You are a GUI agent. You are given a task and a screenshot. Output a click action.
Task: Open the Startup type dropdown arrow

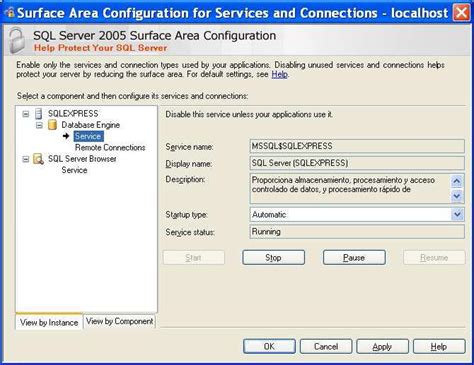click(457, 214)
